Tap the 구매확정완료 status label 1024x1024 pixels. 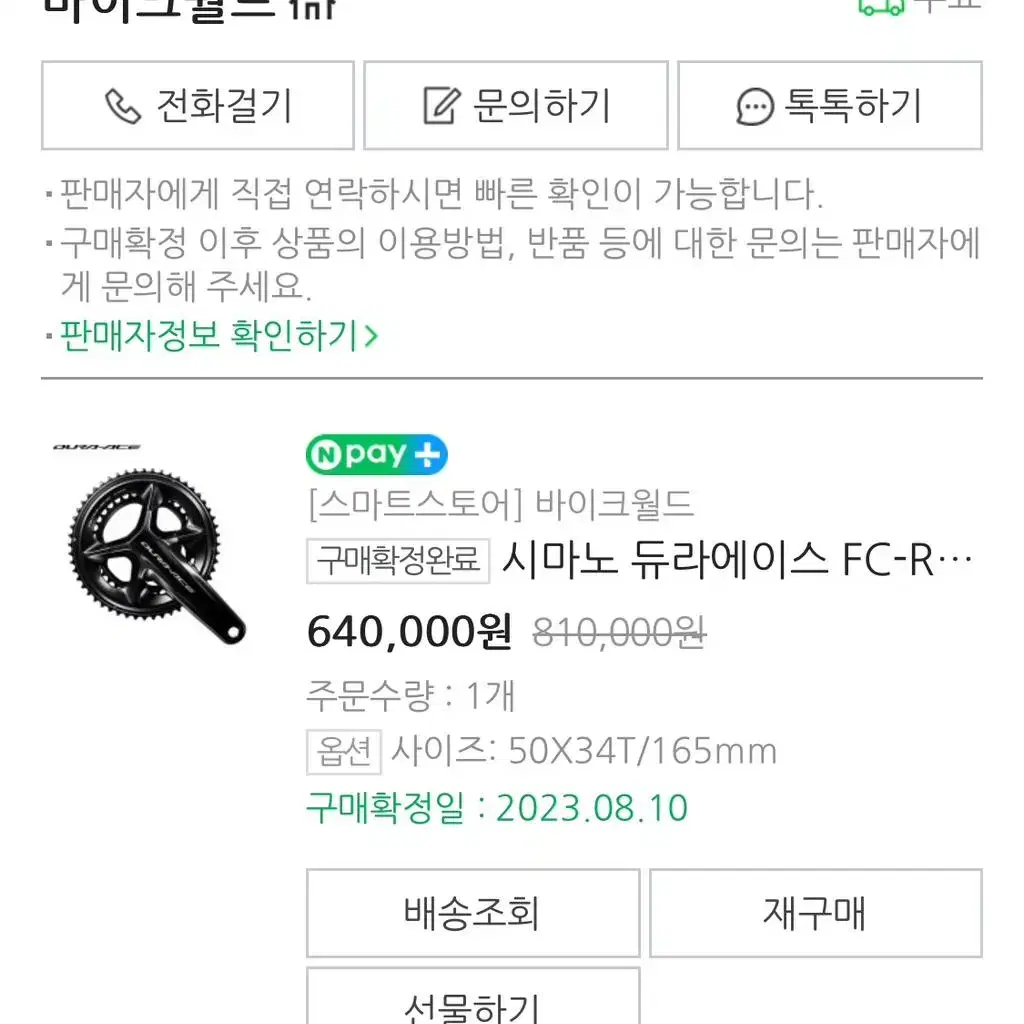tap(398, 560)
